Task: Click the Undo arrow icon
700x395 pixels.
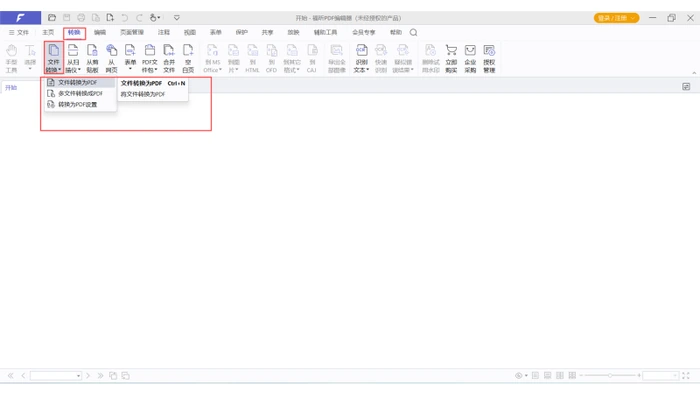Action: pos(125,18)
